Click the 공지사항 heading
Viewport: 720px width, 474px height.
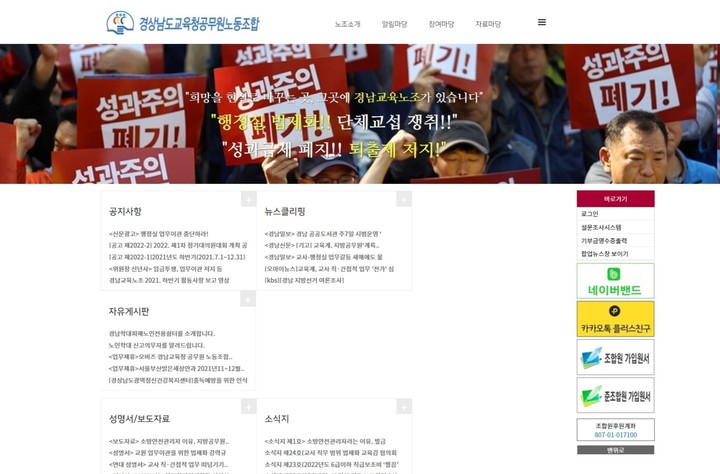click(125, 211)
